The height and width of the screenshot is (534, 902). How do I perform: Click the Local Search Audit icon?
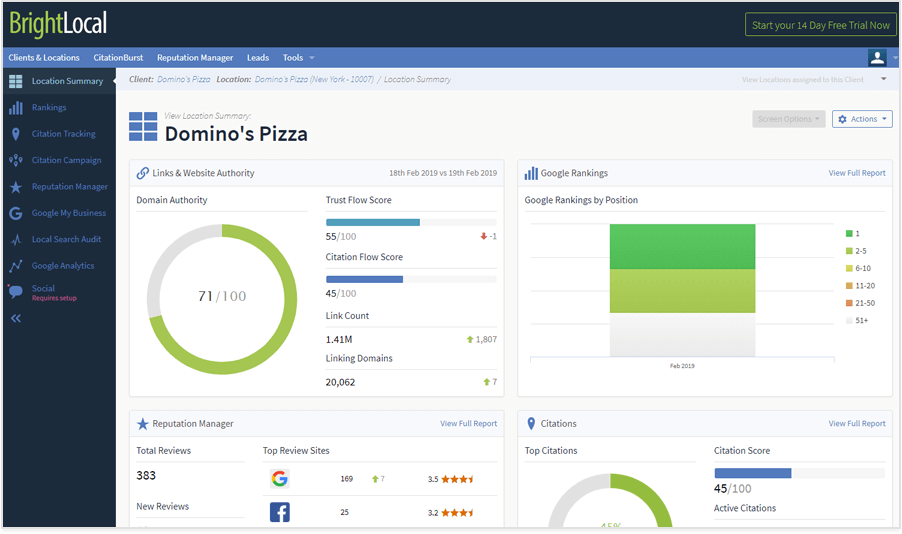pos(15,240)
